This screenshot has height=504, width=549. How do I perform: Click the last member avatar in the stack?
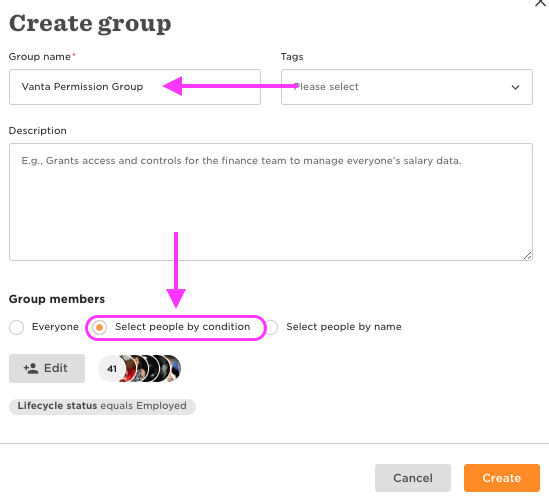tap(175, 368)
